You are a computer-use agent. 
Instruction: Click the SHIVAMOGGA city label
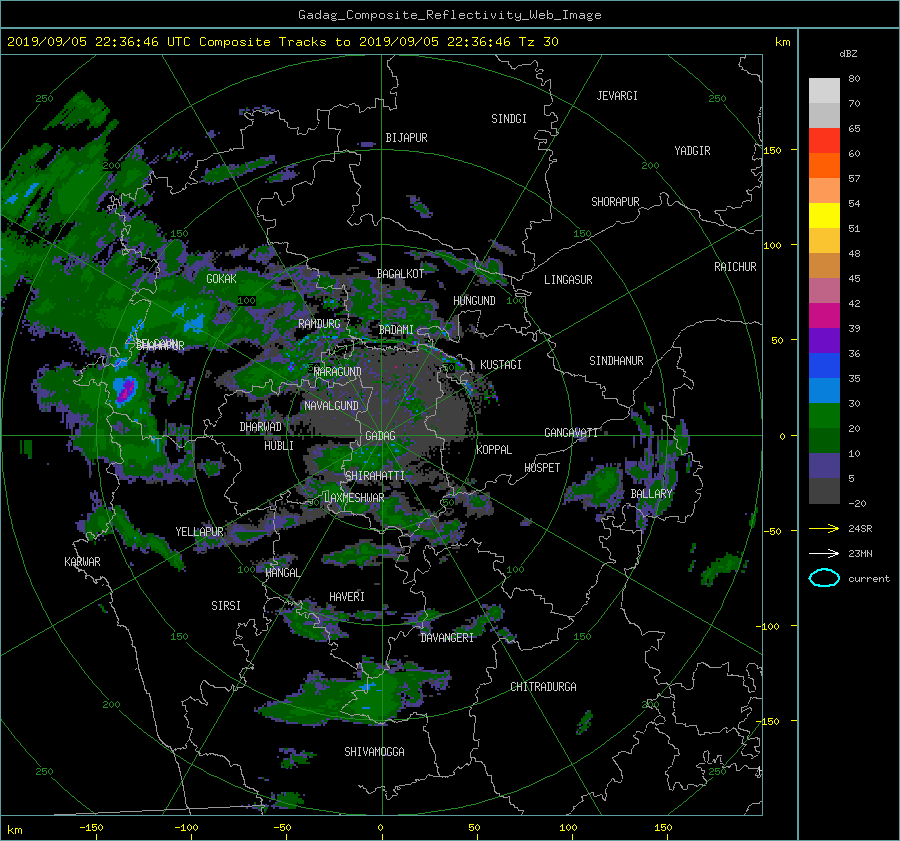(374, 752)
